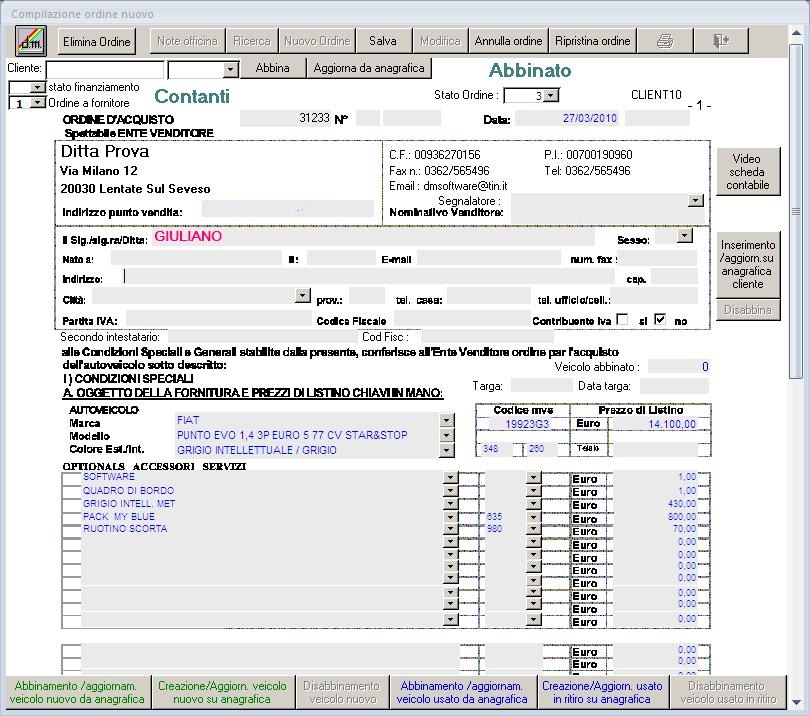This screenshot has height=716, width=810.
Task: Click the Disabbina button on the right
Action: point(747,310)
